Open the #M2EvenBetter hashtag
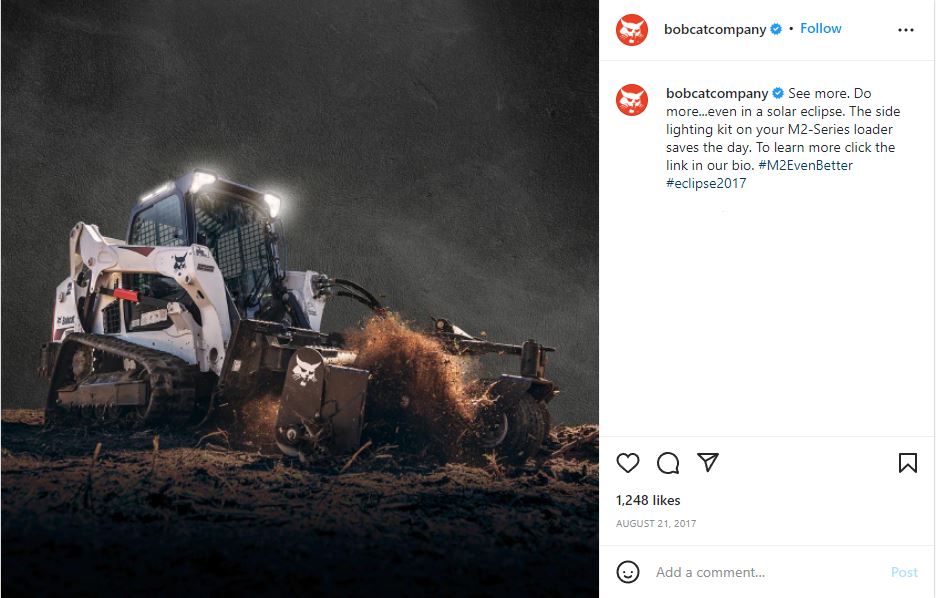This screenshot has width=936, height=598. pyautogui.click(x=805, y=165)
